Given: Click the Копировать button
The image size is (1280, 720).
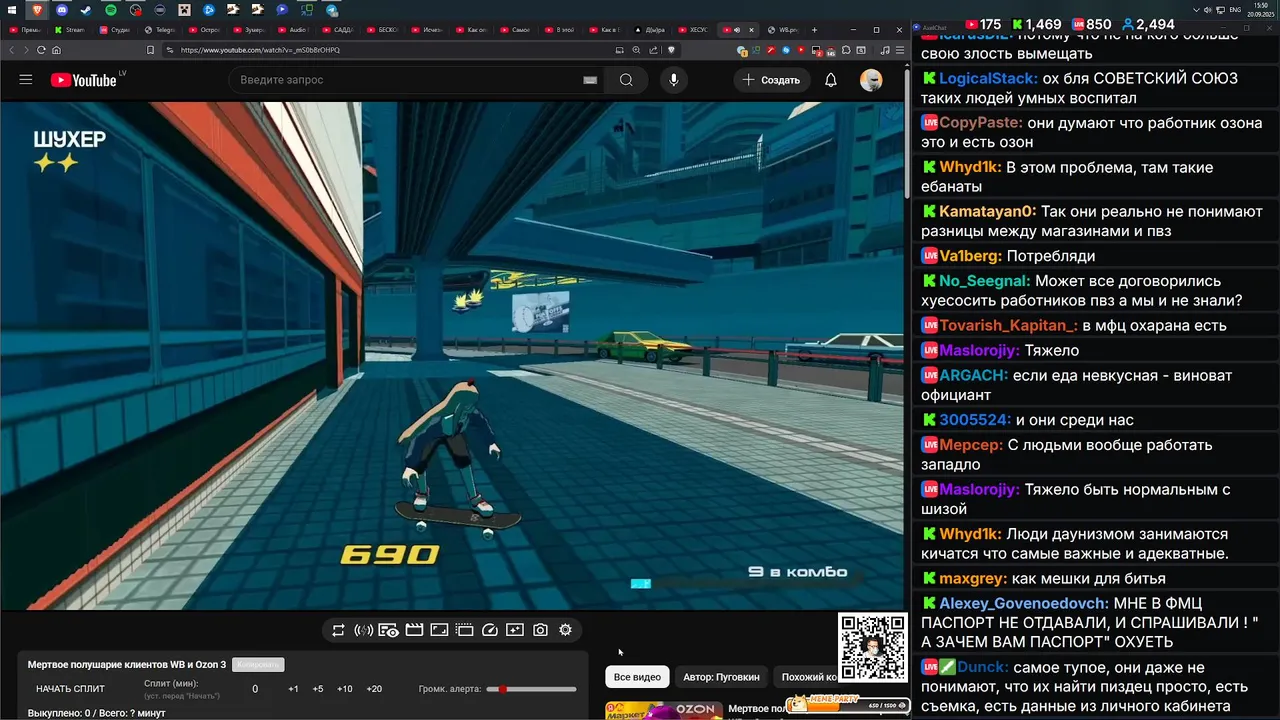Looking at the screenshot, I should 258,664.
